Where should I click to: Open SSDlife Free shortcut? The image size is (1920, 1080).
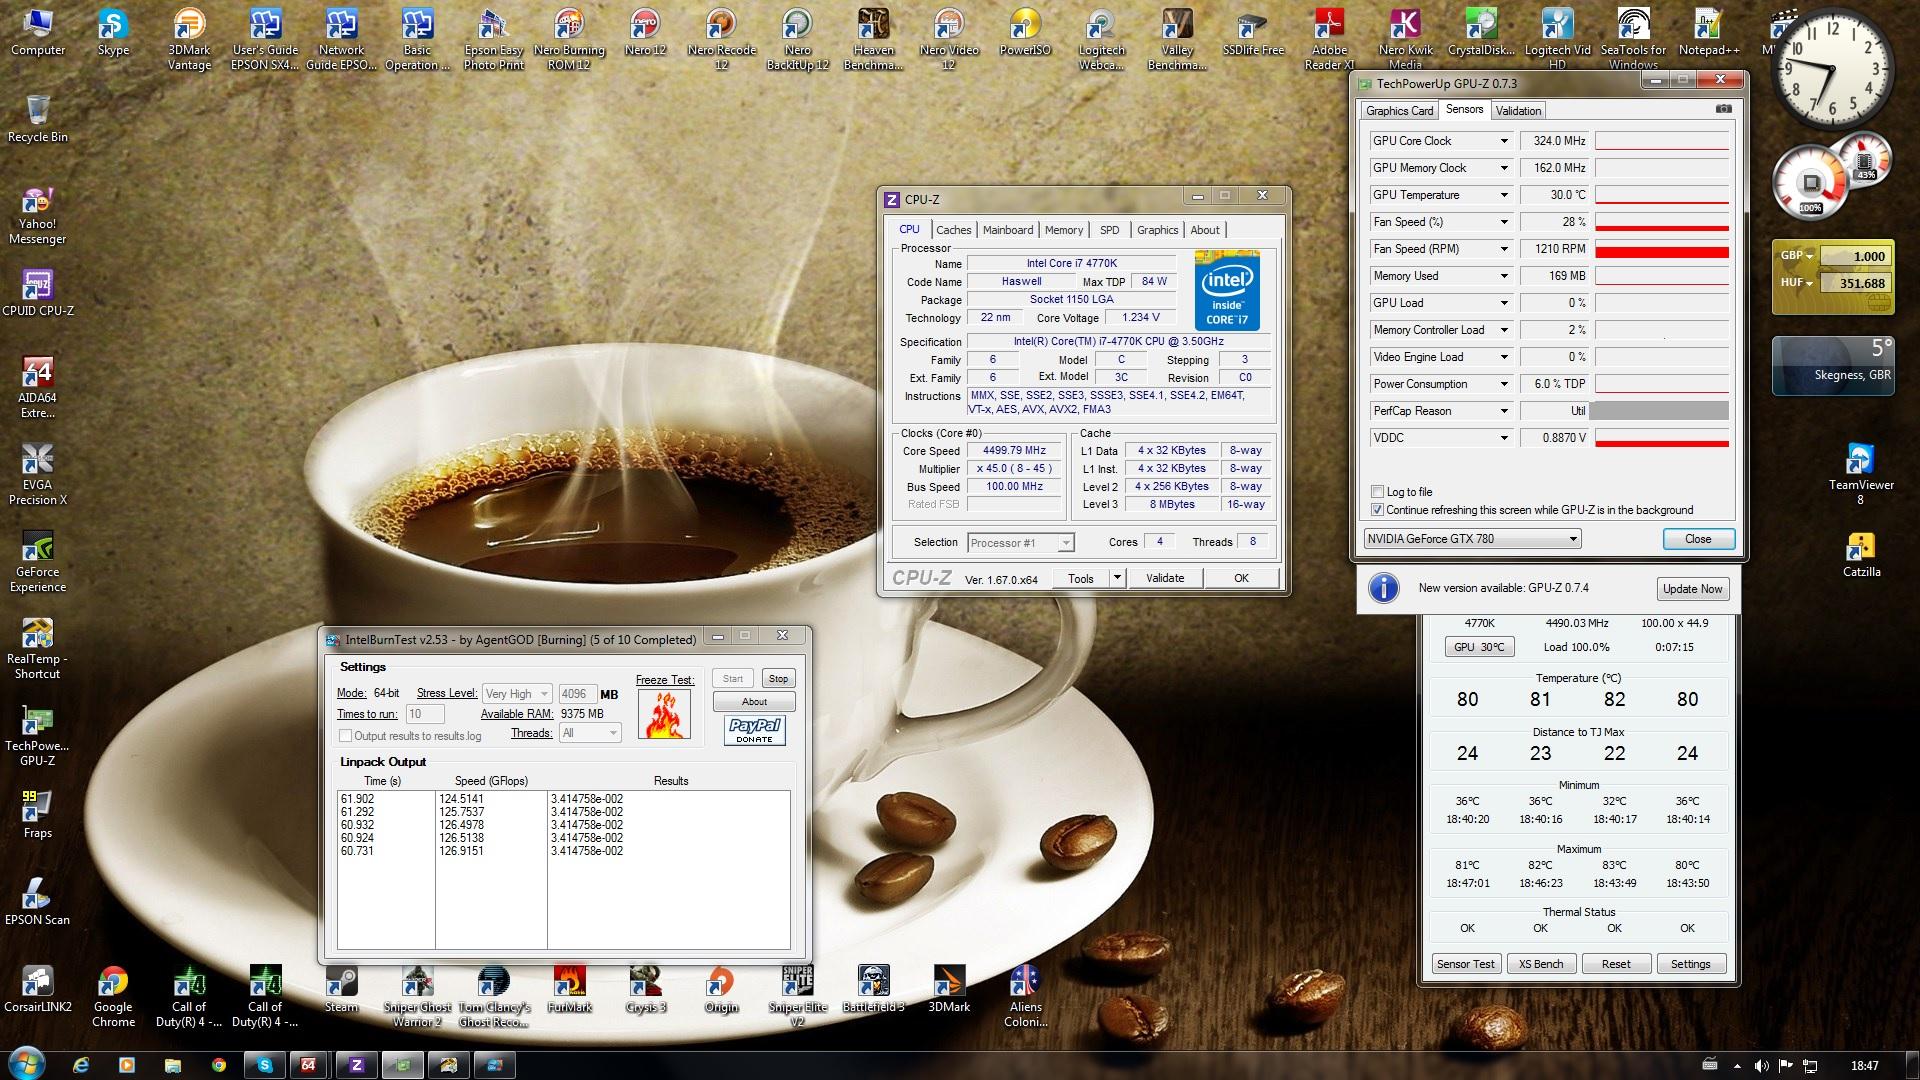[1253, 33]
